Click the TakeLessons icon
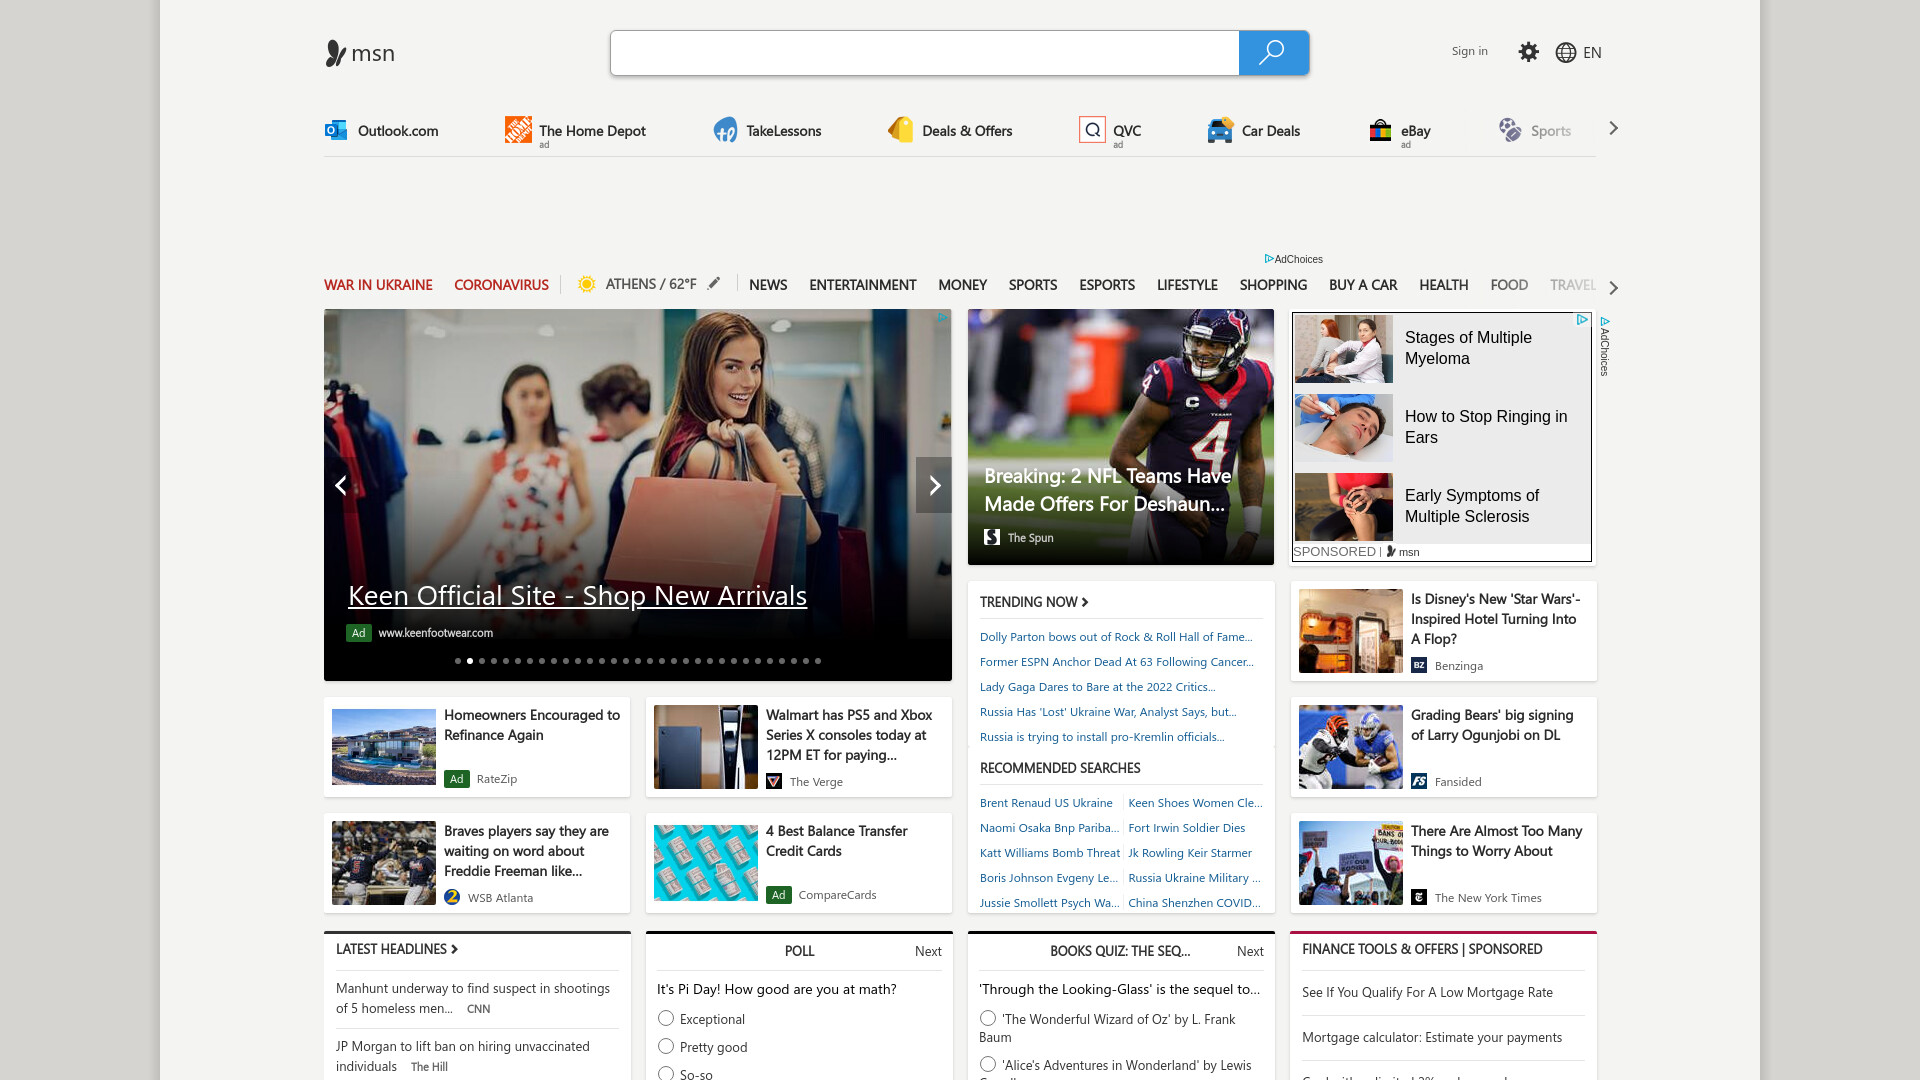The height and width of the screenshot is (1080, 1920). [x=725, y=130]
